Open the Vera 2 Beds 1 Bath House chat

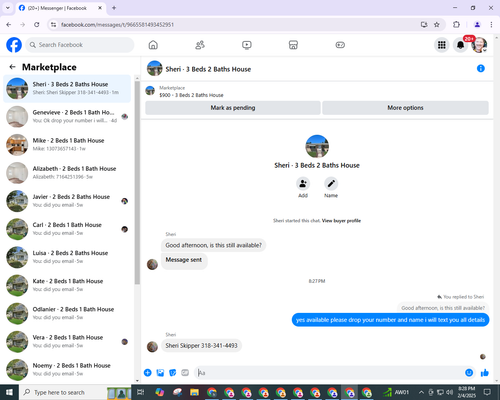click(67, 341)
